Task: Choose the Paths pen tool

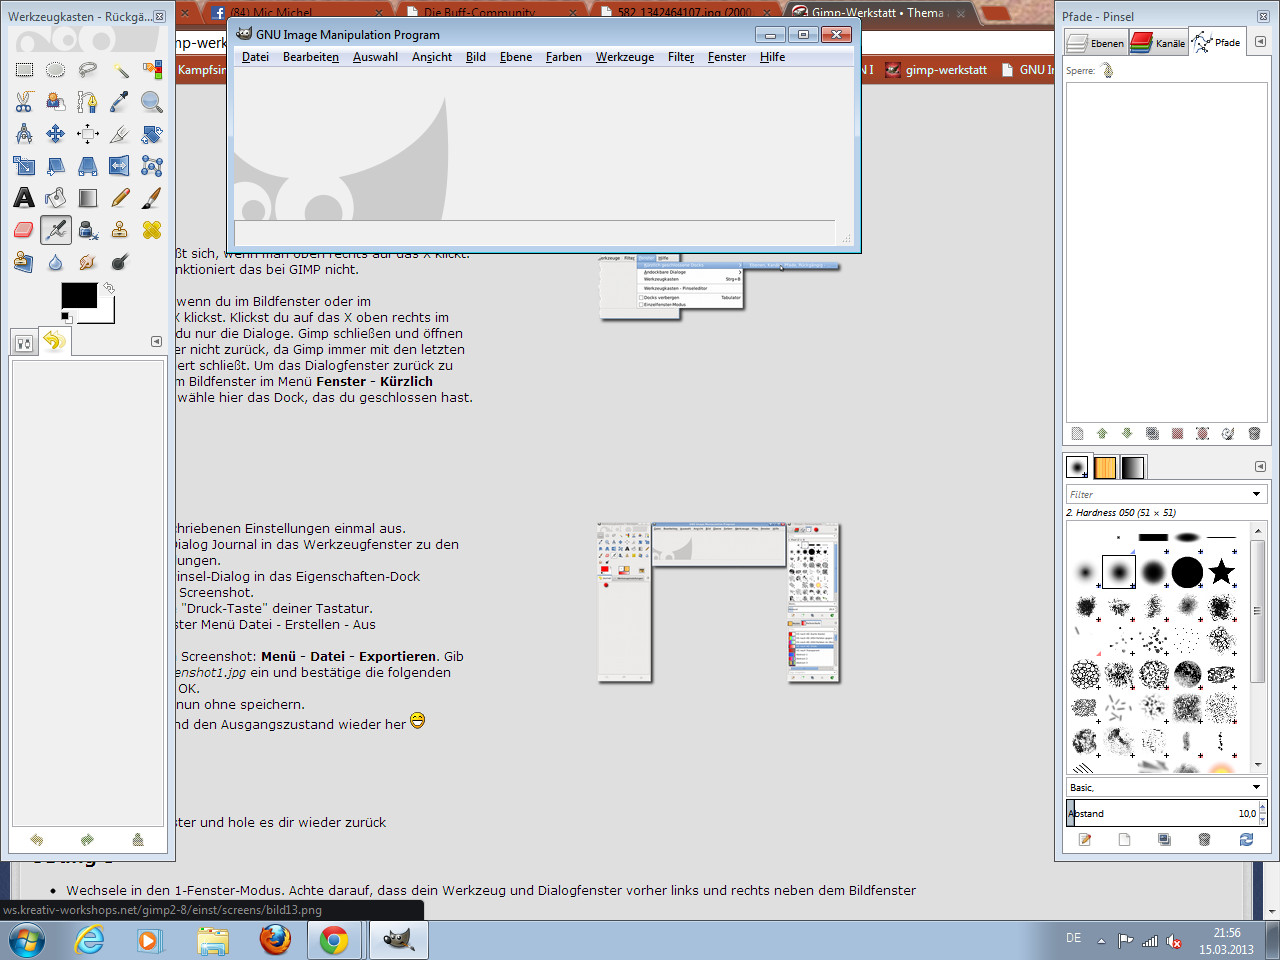Action: 88,102
